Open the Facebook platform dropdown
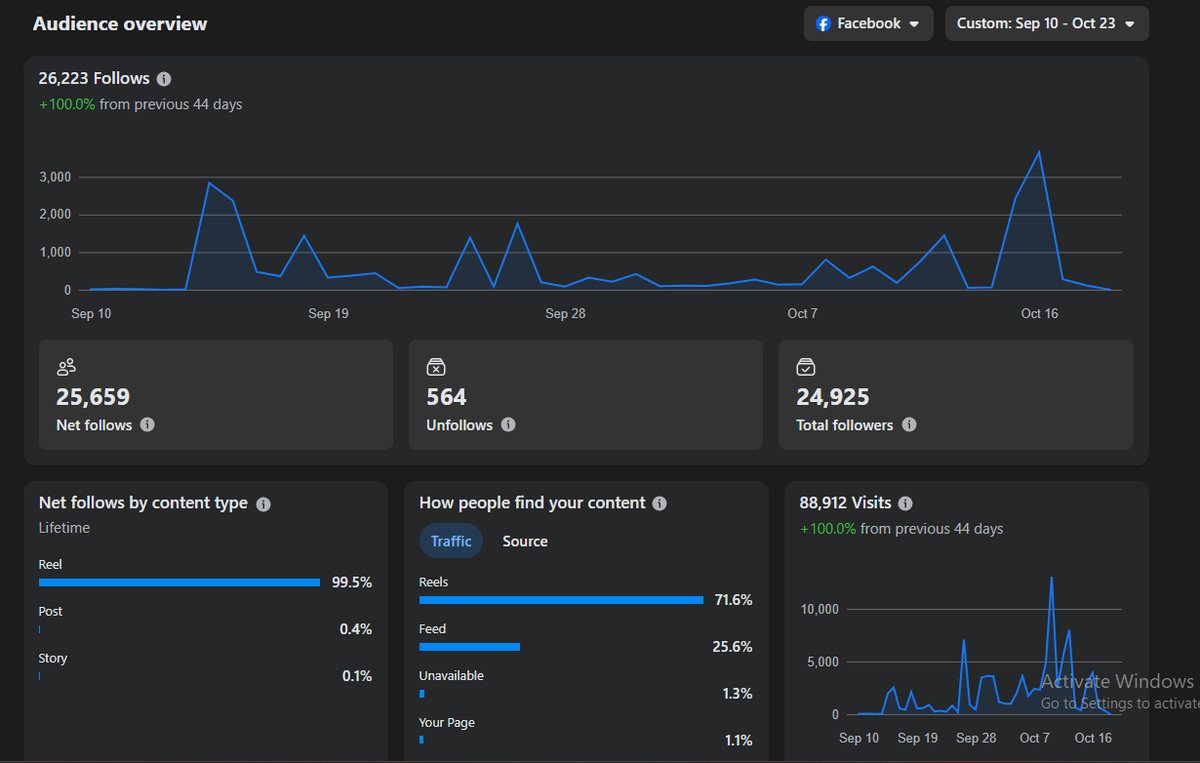Viewport: 1200px width, 763px height. pos(868,23)
